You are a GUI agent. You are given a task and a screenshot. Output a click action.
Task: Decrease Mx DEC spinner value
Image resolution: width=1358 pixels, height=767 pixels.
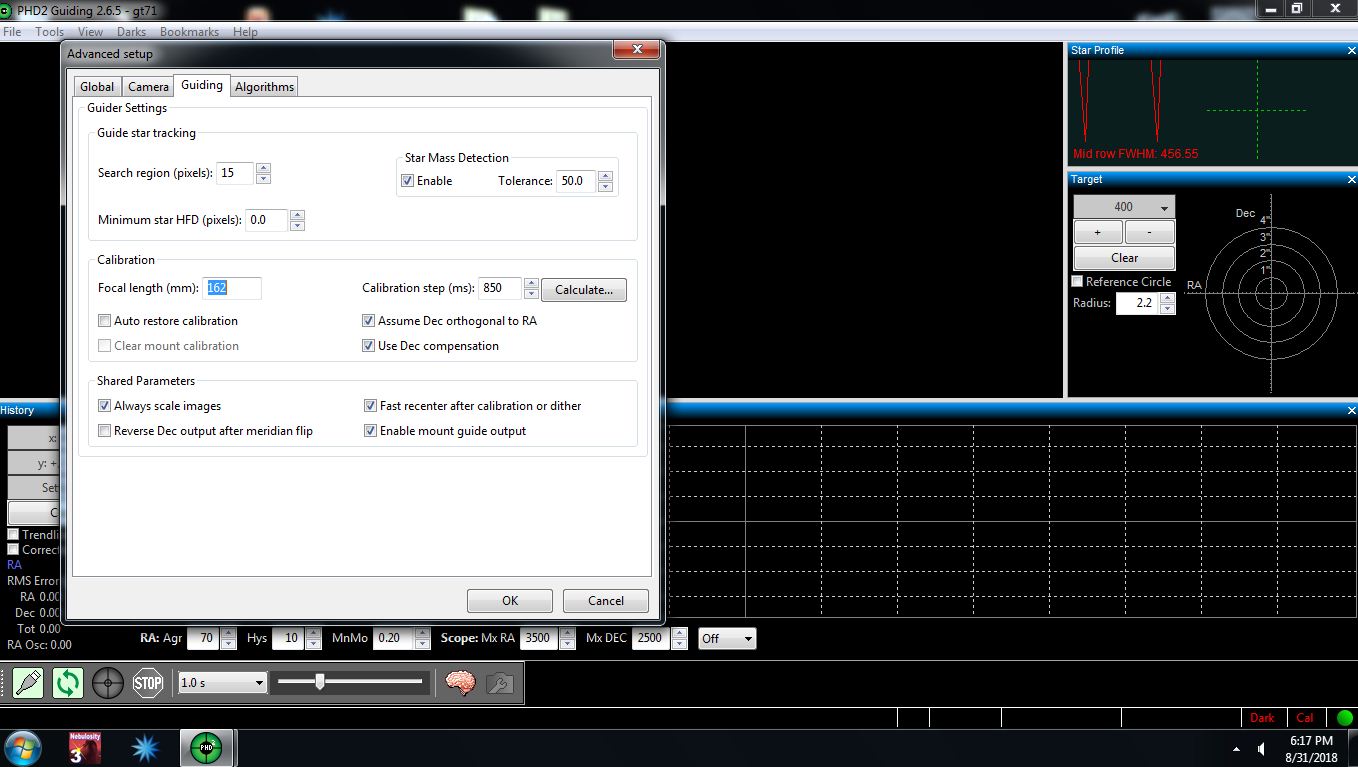tap(680, 644)
